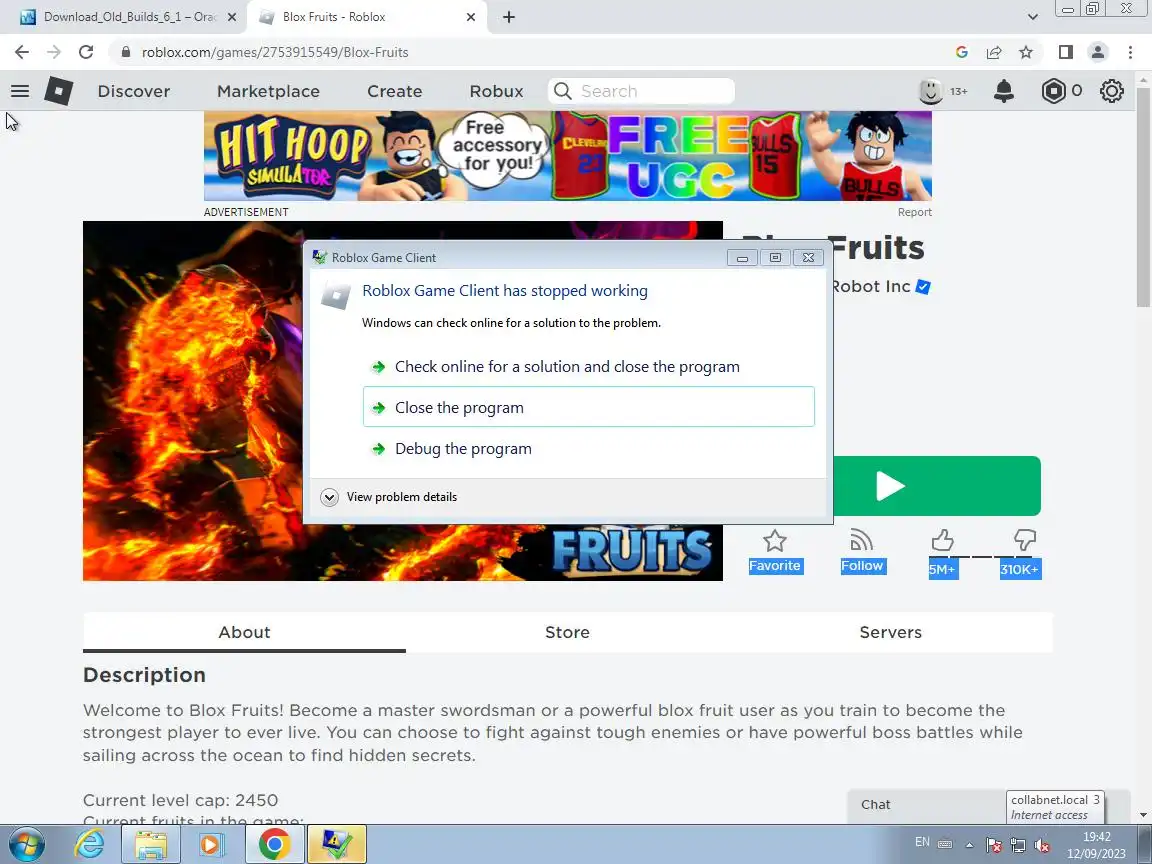Open the Chat panel
Image resolution: width=1152 pixels, height=864 pixels.
coord(926,805)
